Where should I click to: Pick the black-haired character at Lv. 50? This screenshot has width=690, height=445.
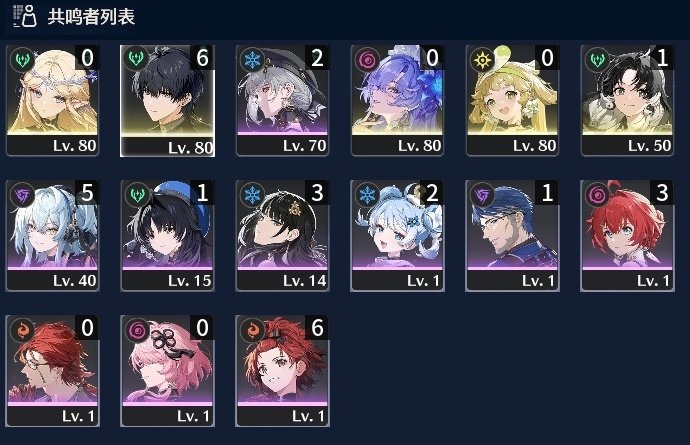point(627,100)
